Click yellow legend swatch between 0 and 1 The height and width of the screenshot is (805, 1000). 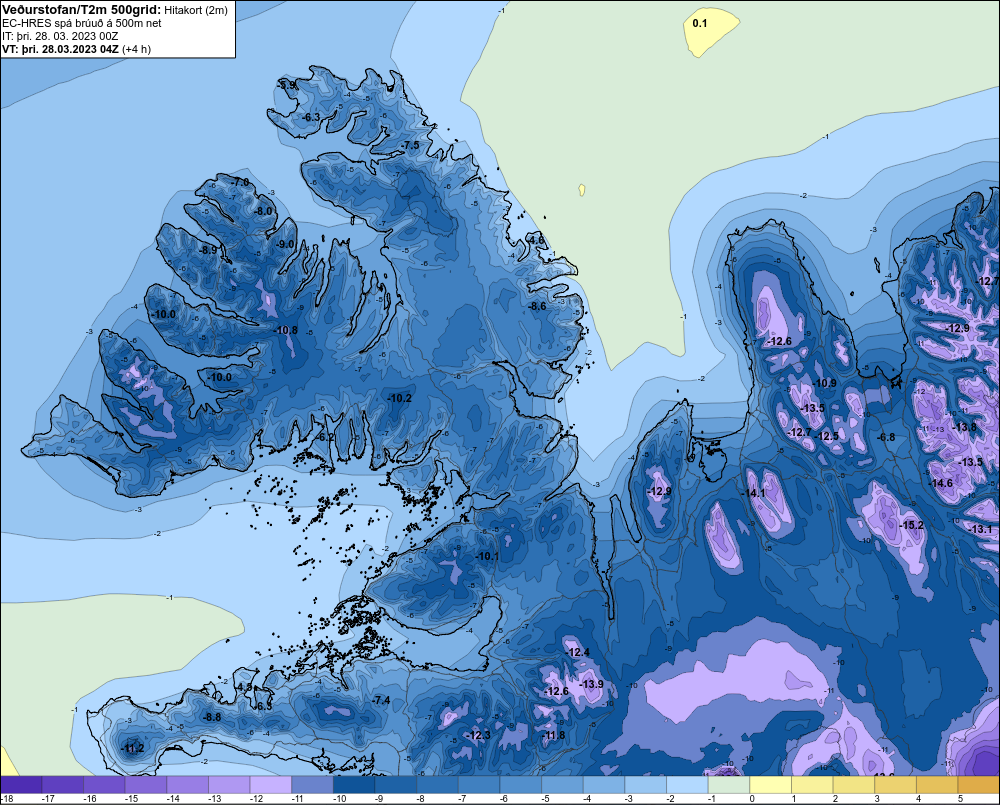click(x=770, y=785)
